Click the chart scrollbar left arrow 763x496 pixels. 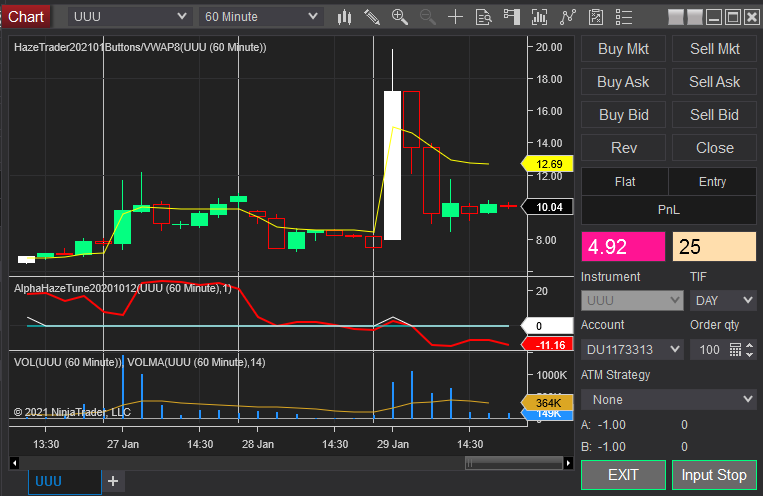coord(14,463)
